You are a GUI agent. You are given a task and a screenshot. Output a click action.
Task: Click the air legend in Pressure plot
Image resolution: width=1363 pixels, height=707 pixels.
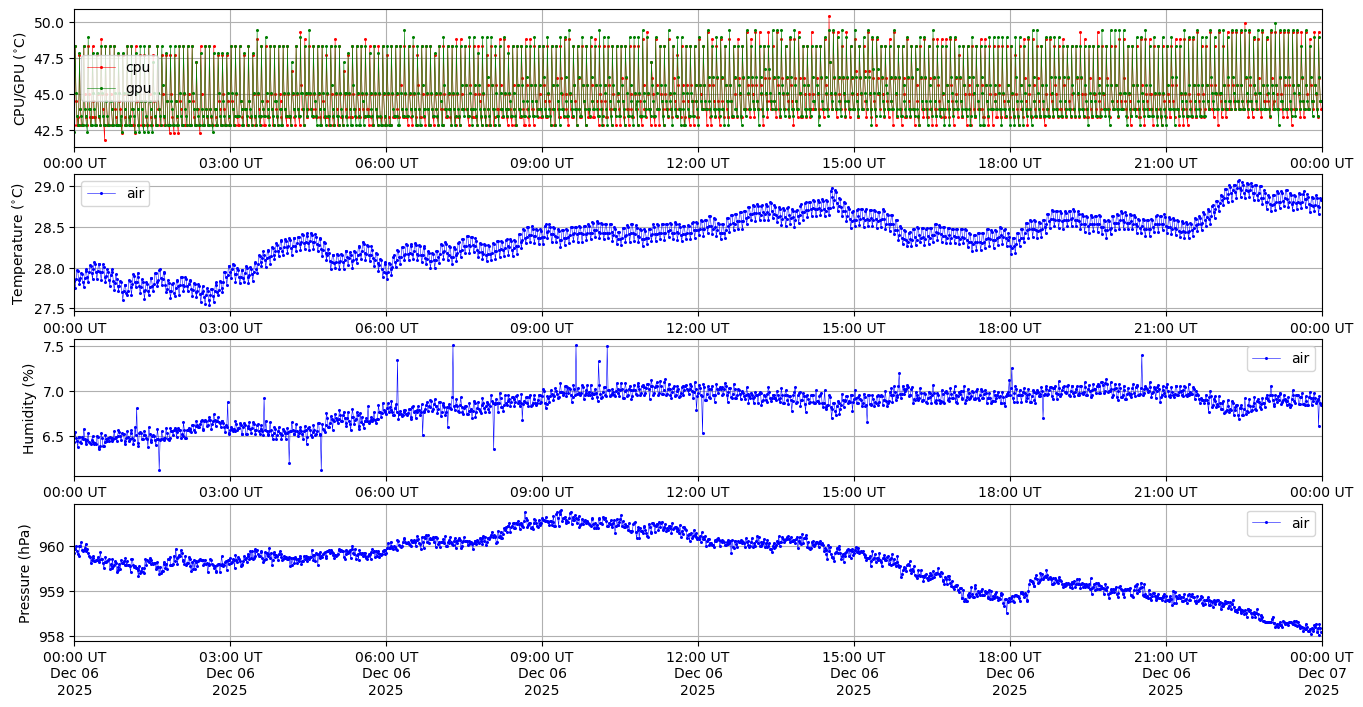coord(1281,523)
